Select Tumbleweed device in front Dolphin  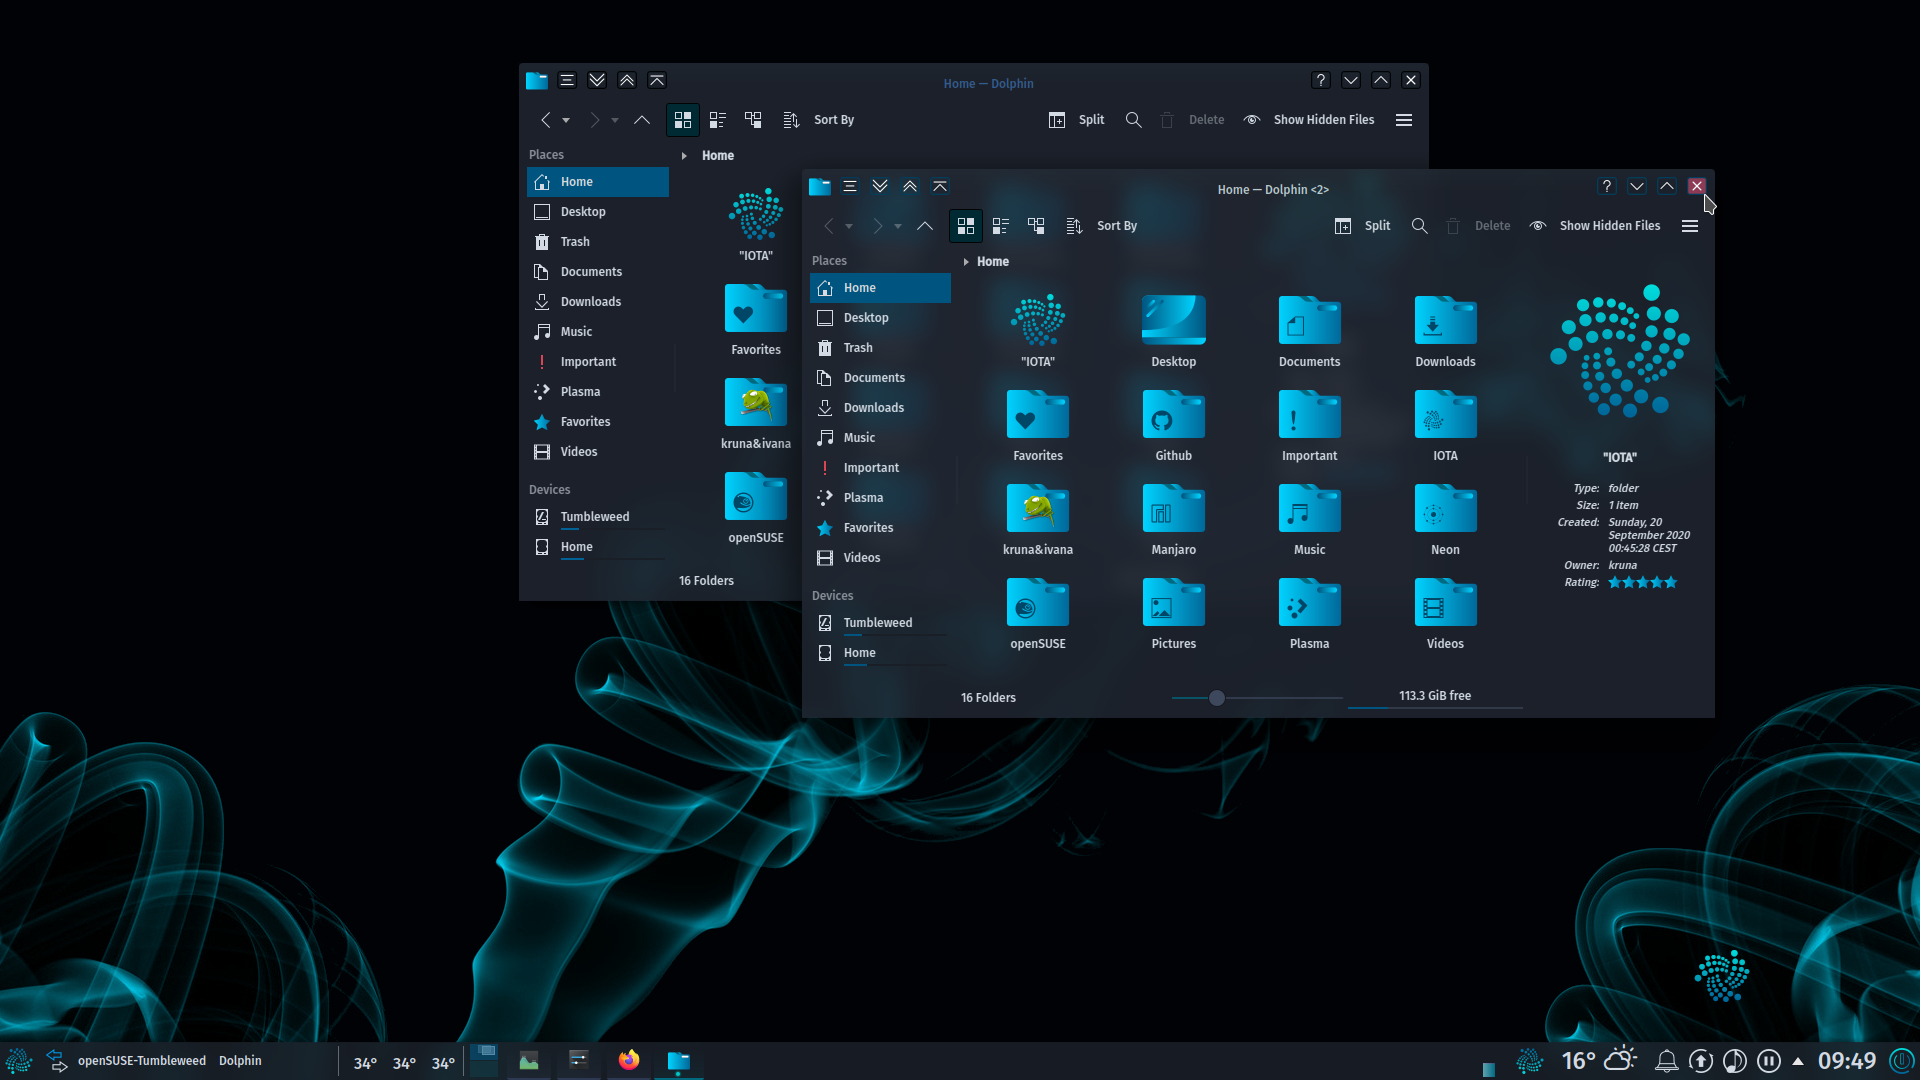pos(880,623)
